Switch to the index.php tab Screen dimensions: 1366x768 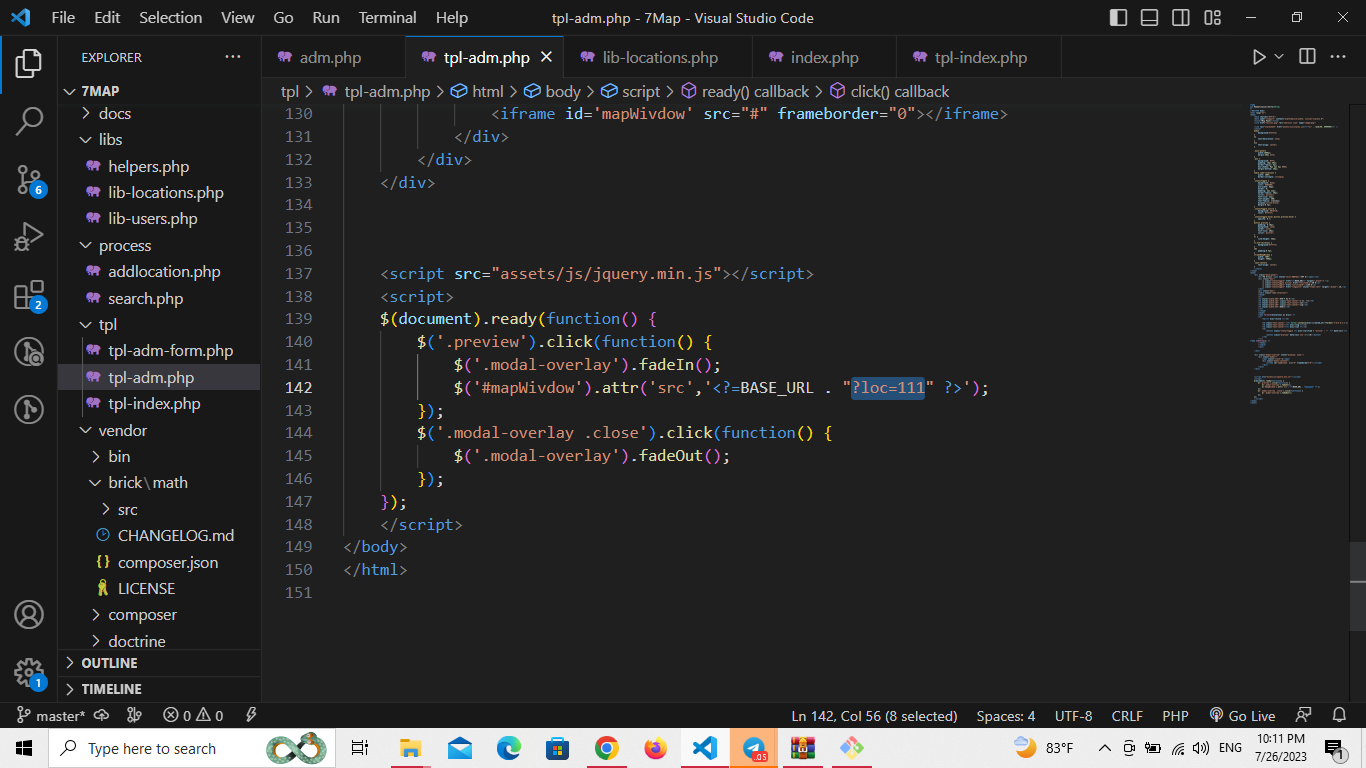click(x=824, y=57)
